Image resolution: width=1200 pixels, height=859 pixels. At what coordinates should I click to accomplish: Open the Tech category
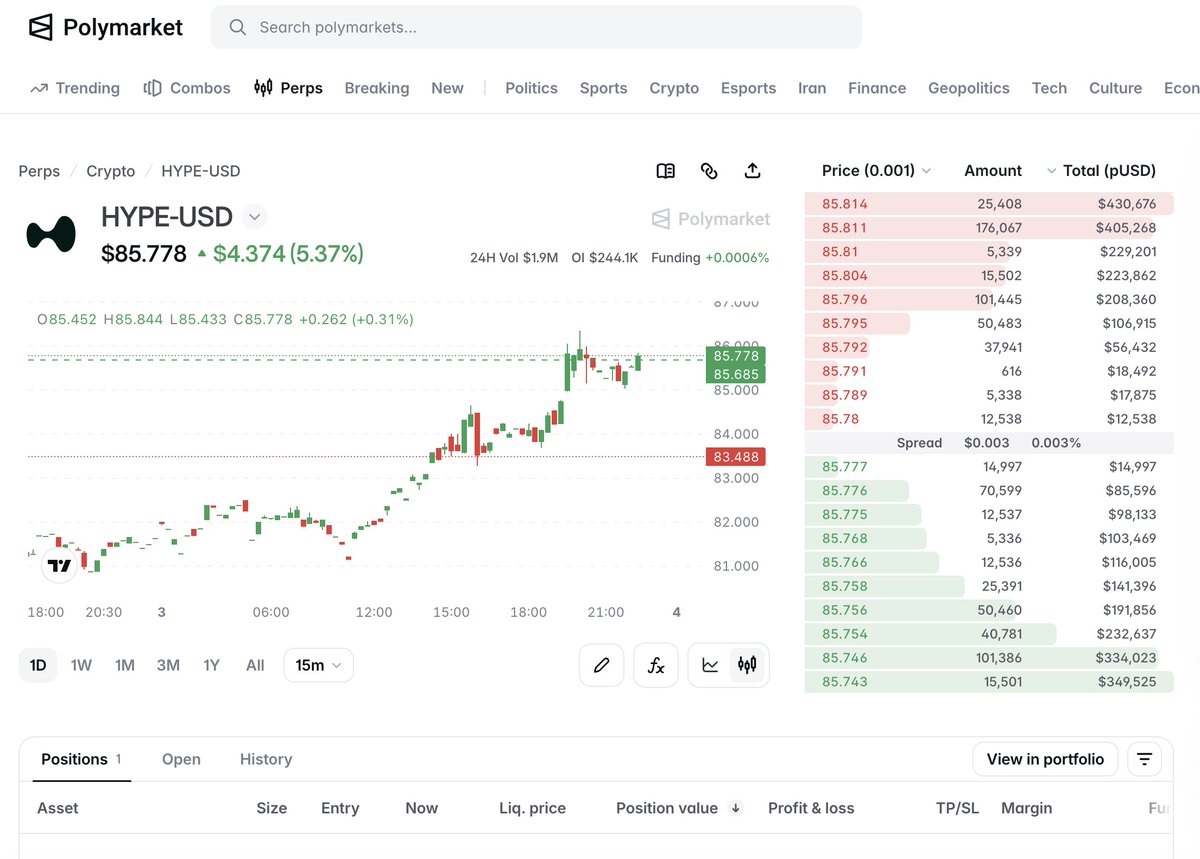point(1049,88)
